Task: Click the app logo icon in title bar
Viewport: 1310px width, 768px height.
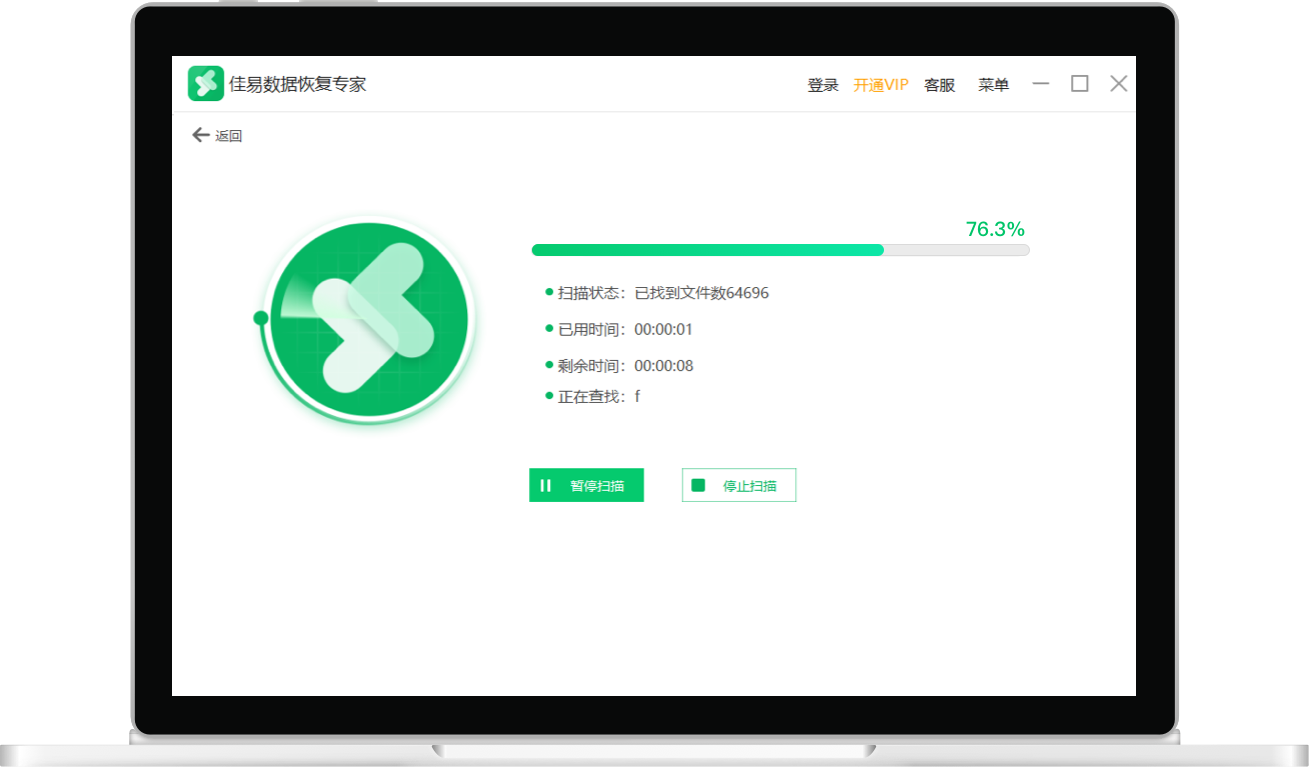Action: click(204, 83)
